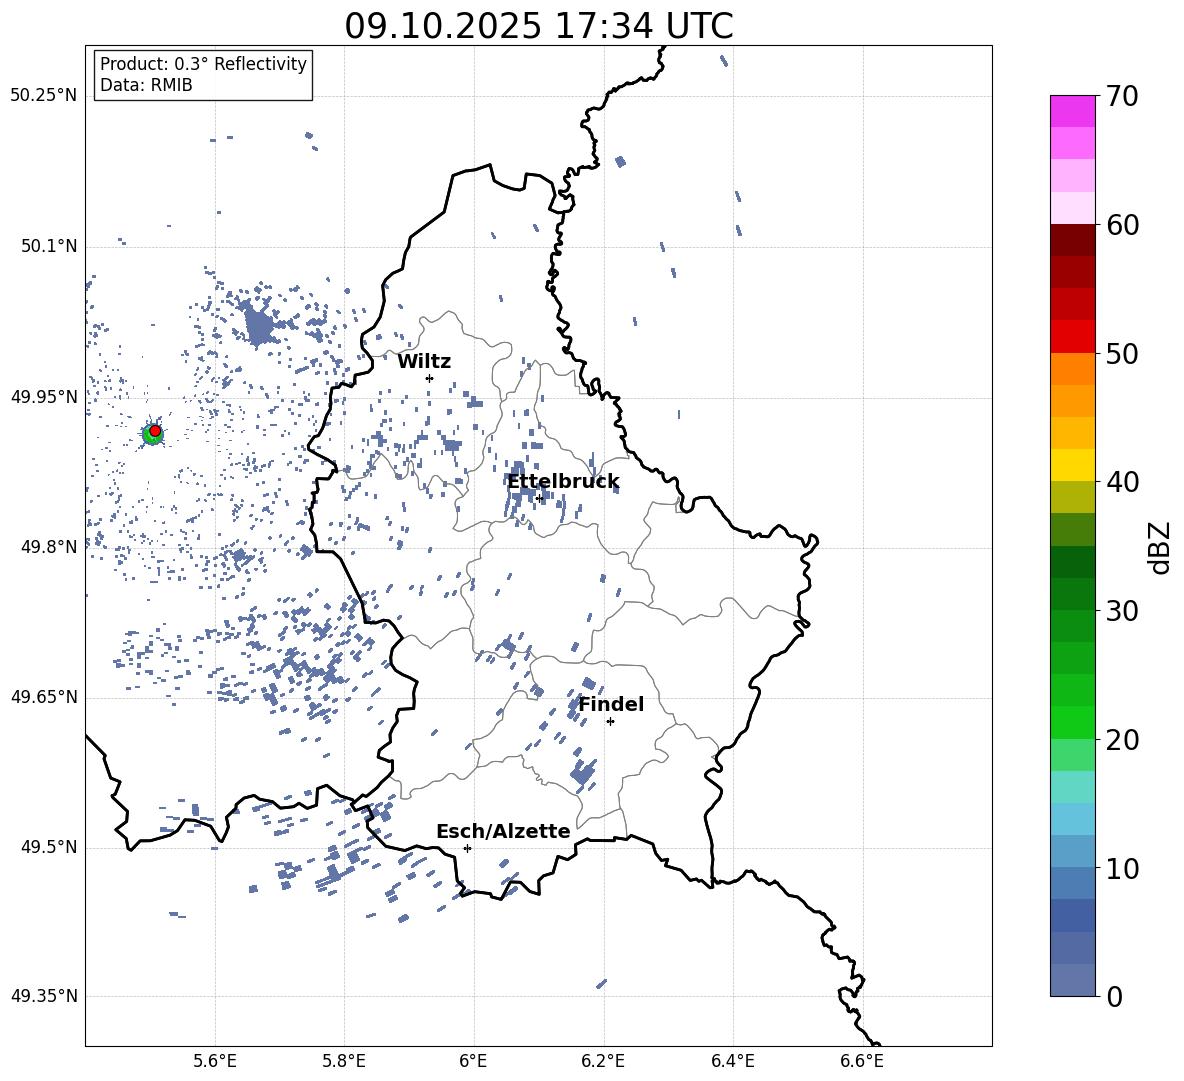The image size is (1184, 1081).
Task: Click the Ettelbruck station cross marker
Action: coord(539,498)
